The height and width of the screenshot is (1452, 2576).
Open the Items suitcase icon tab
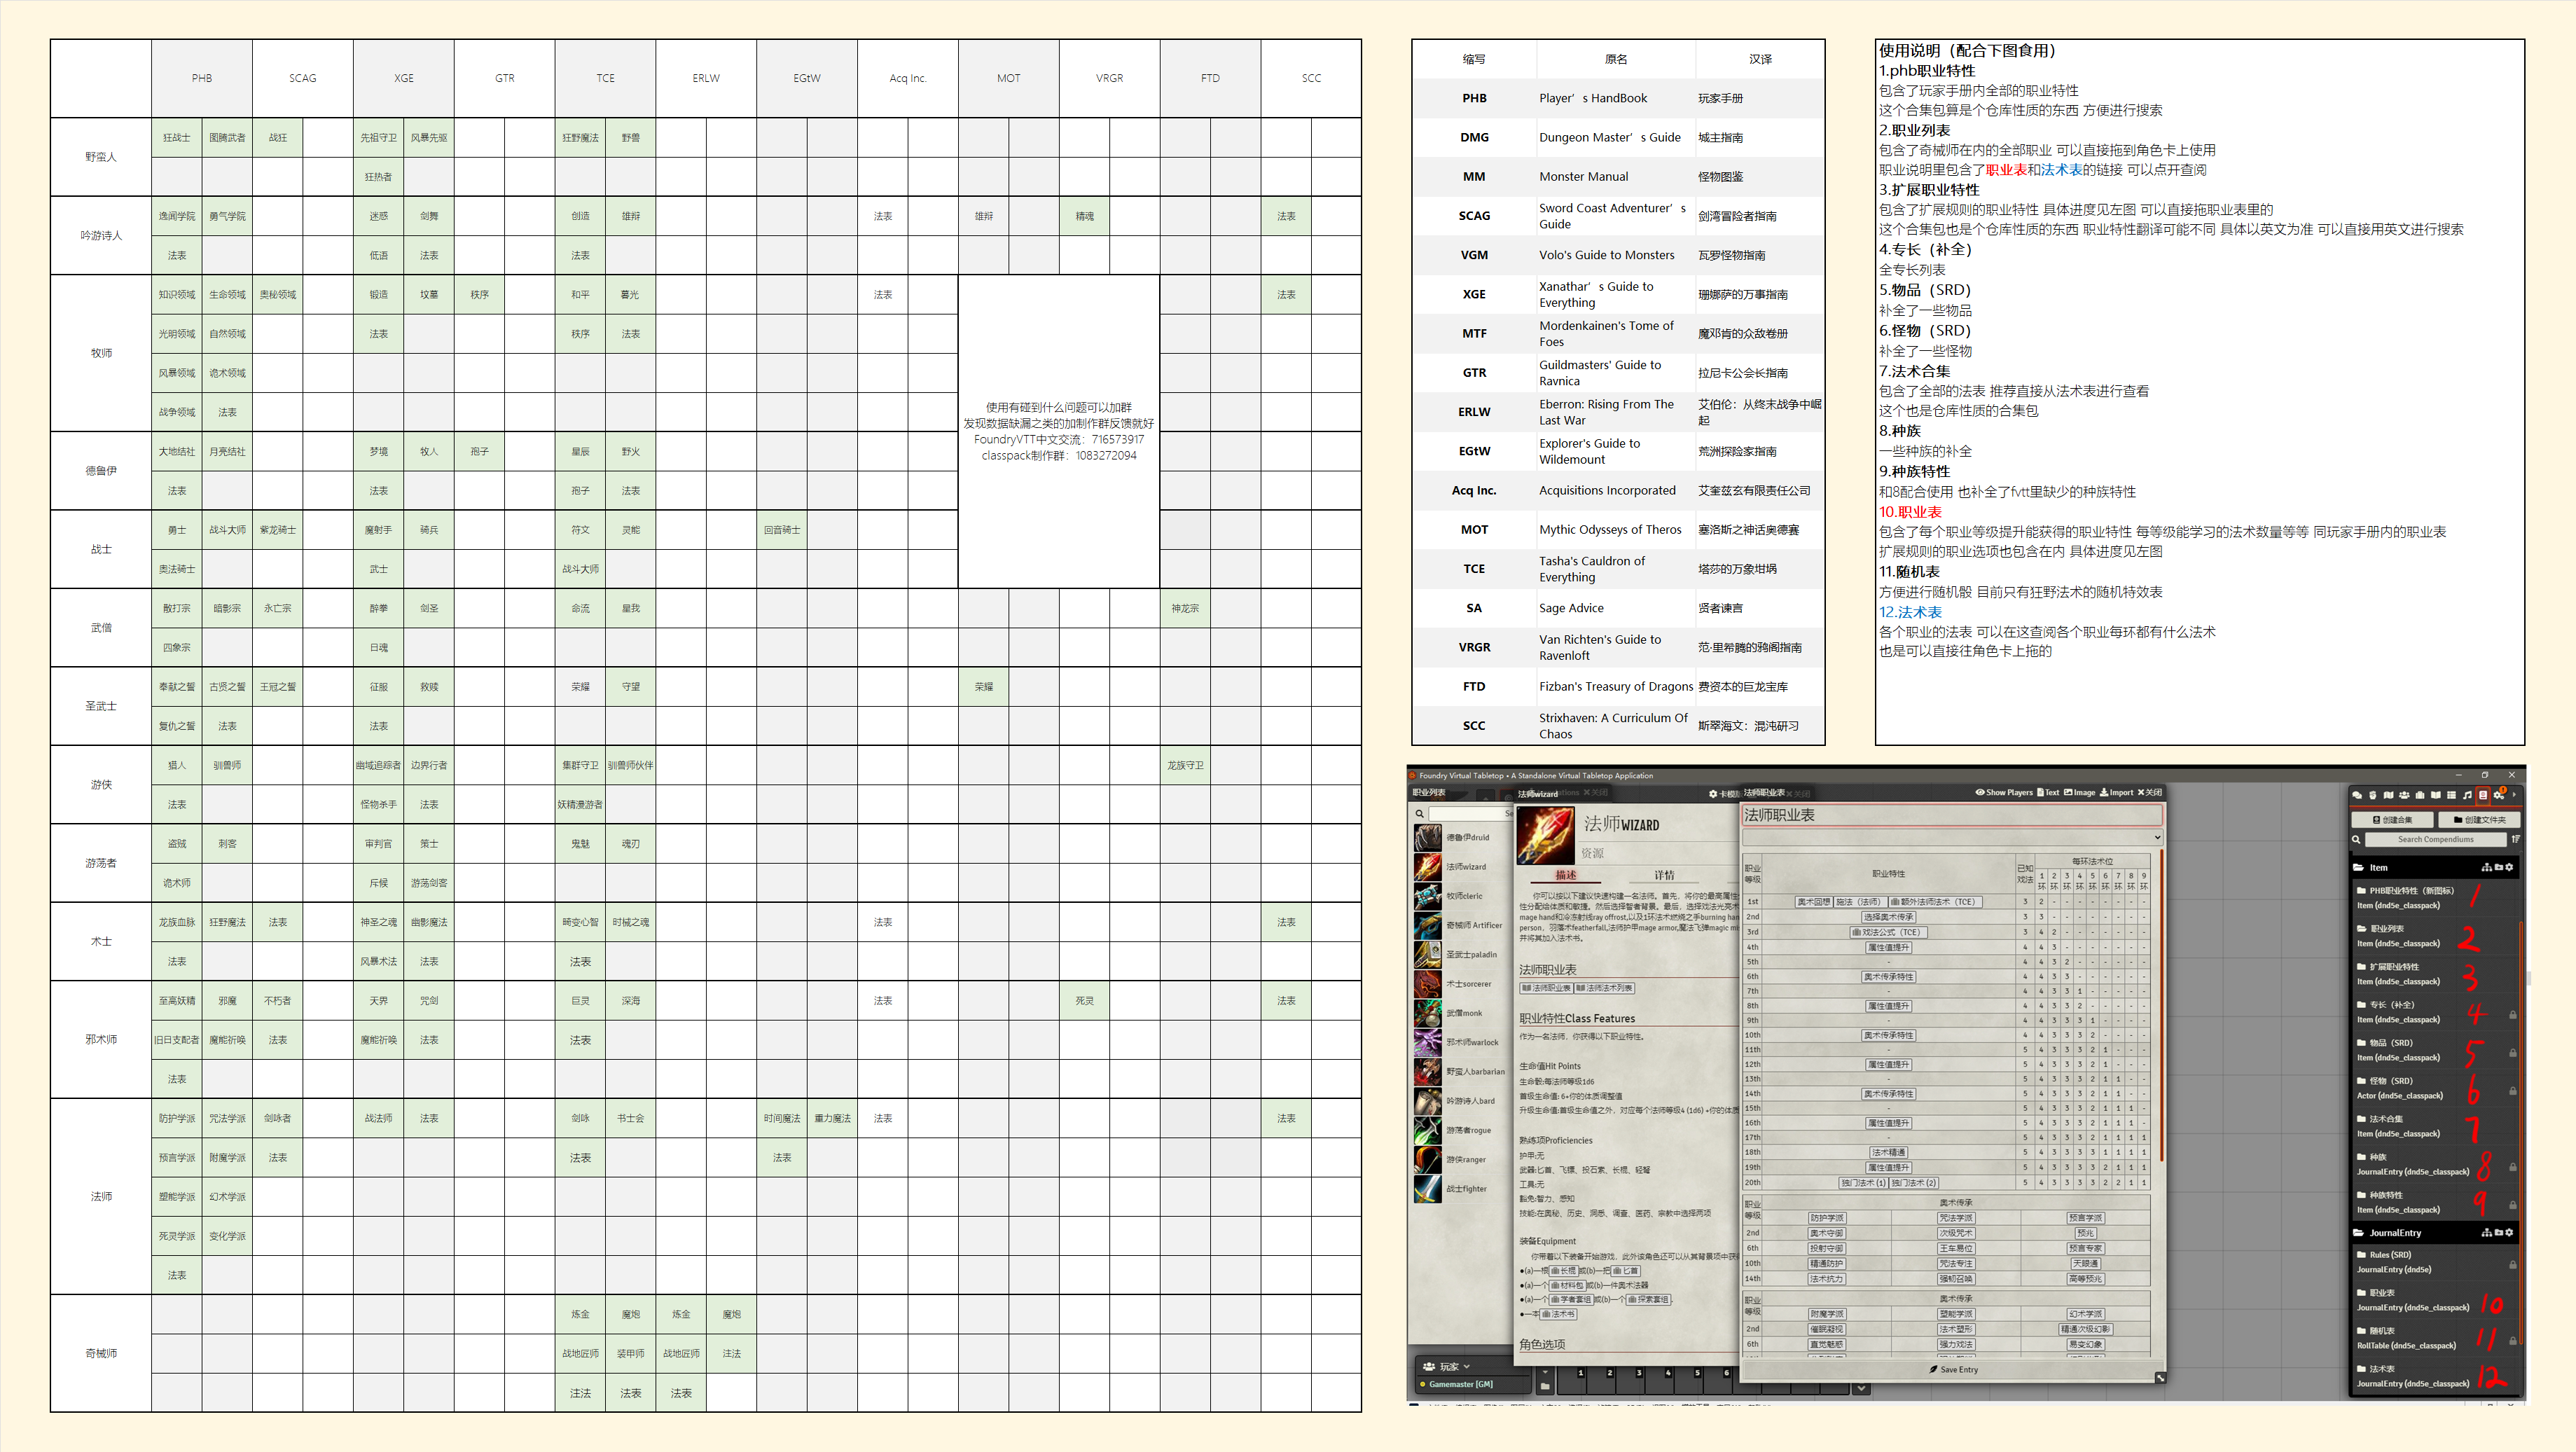pyautogui.click(x=2420, y=795)
